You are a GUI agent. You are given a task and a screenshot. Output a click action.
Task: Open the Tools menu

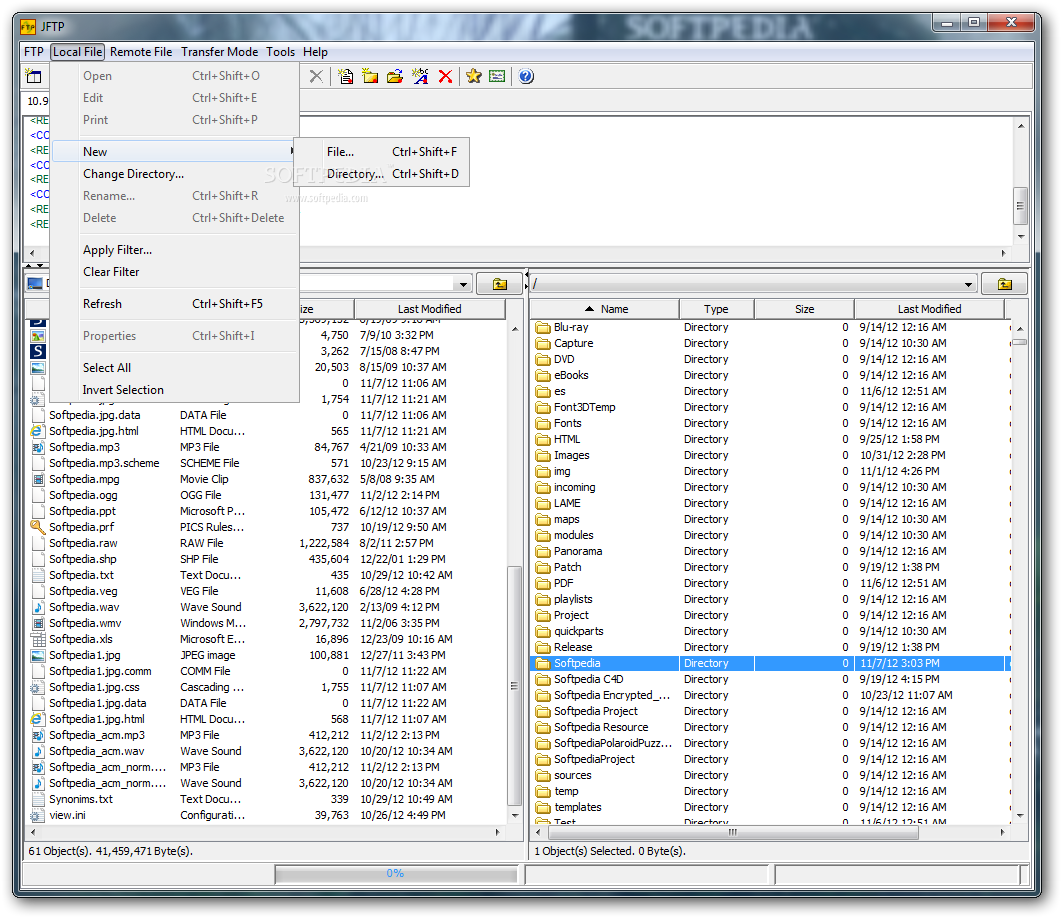[280, 51]
